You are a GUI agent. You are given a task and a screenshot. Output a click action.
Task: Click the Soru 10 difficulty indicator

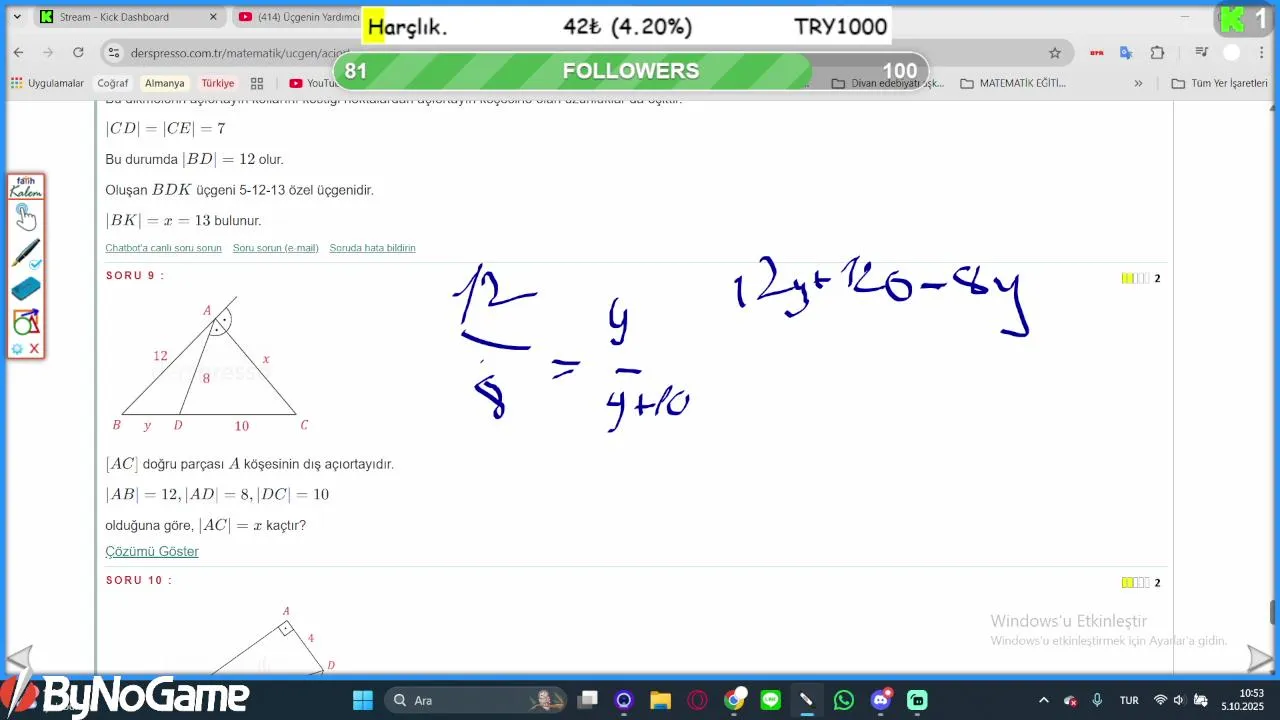click(1135, 583)
